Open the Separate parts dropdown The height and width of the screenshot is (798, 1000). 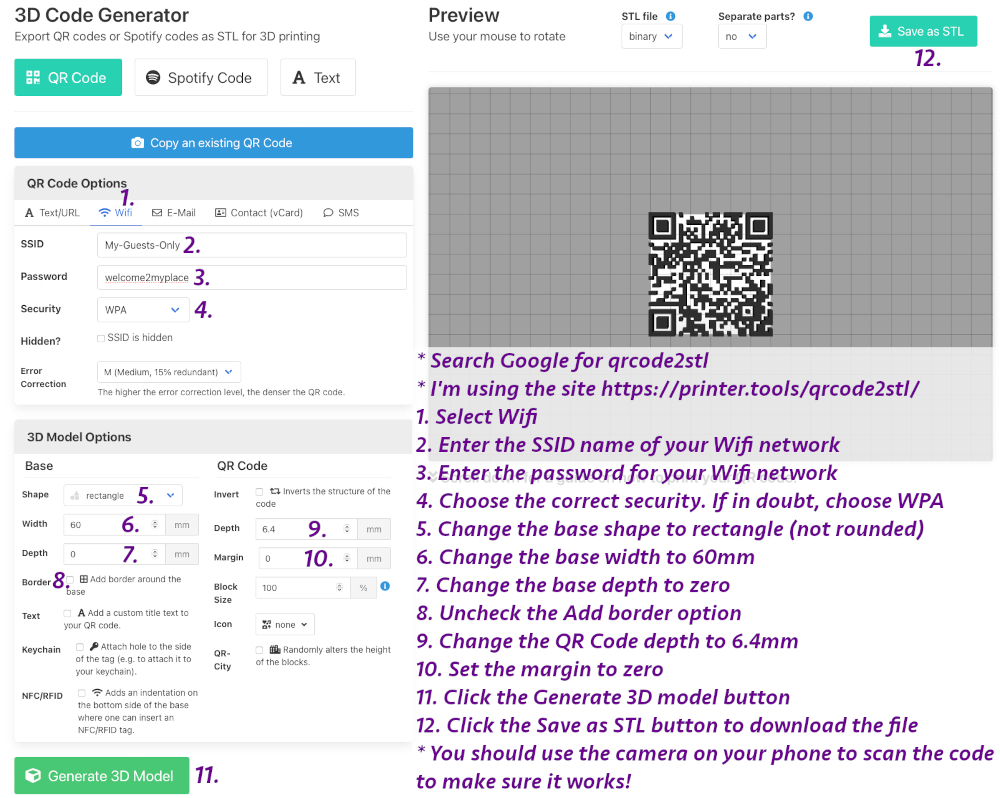click(742, 36)
